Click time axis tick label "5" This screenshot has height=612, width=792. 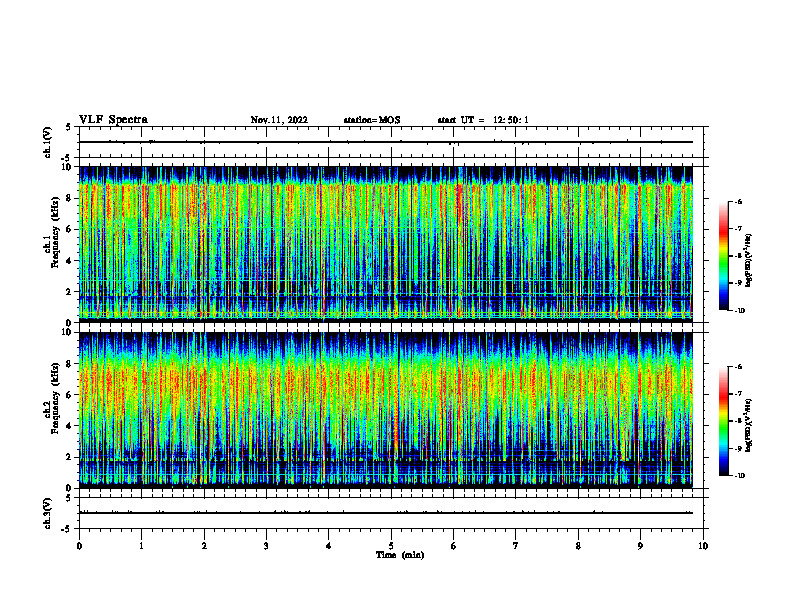tap(391, 546)
